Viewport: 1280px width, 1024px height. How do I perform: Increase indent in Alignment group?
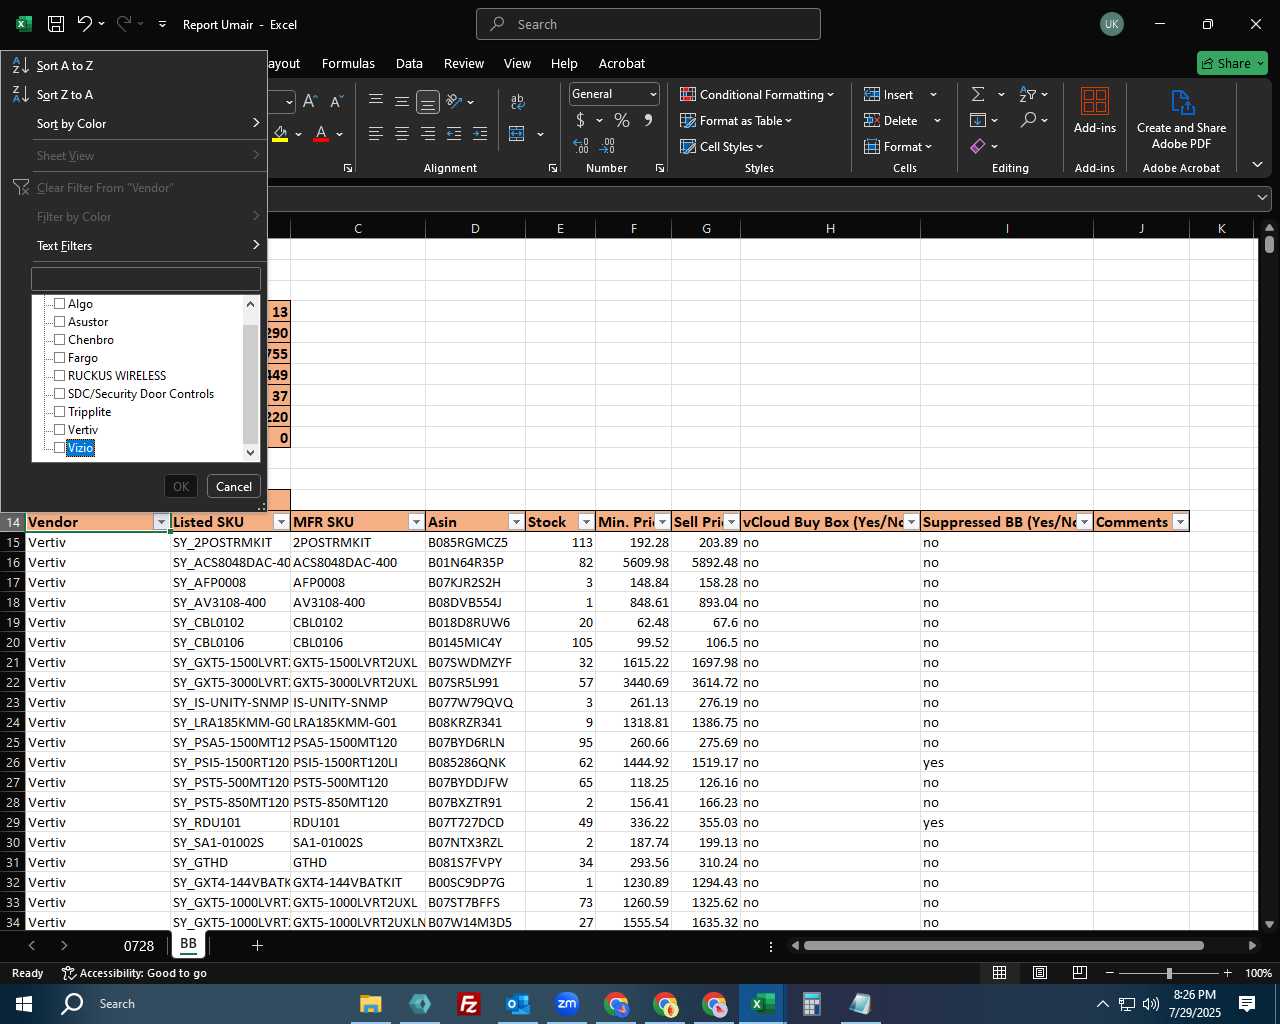tap(480, 133)
